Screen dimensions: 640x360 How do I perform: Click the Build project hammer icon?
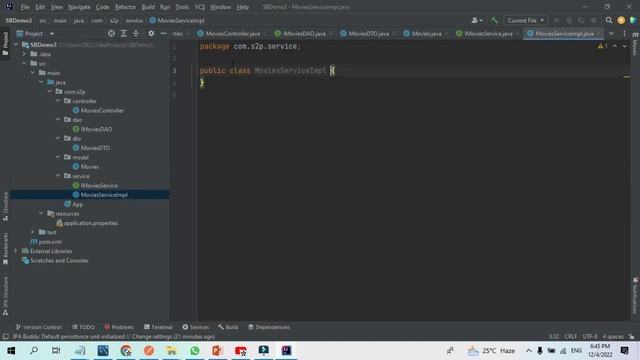tap(494, 20)
